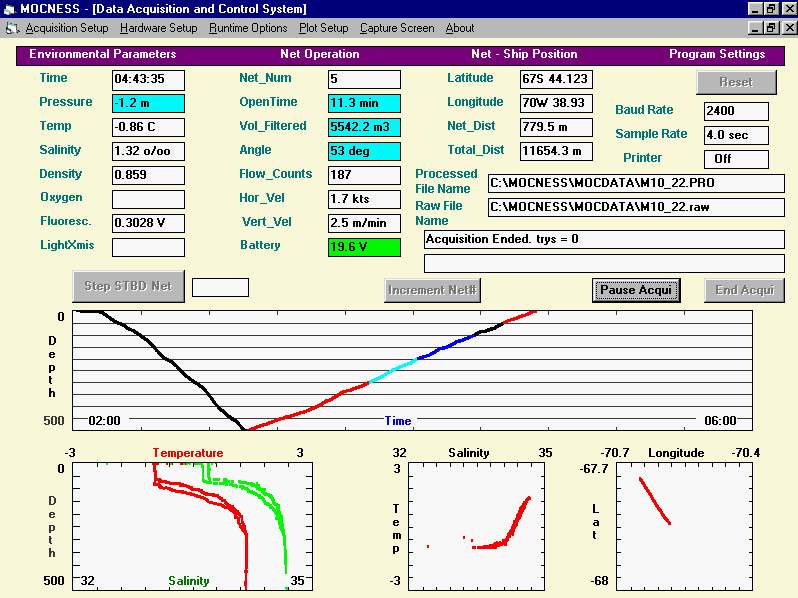Click the Pause Acqui button

[x=636, y=290]
